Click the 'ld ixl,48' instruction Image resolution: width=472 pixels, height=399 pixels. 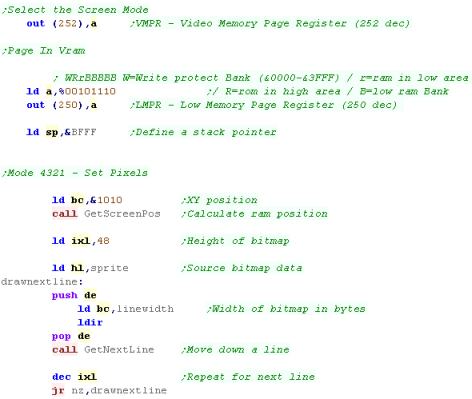(x=81, y=241)
